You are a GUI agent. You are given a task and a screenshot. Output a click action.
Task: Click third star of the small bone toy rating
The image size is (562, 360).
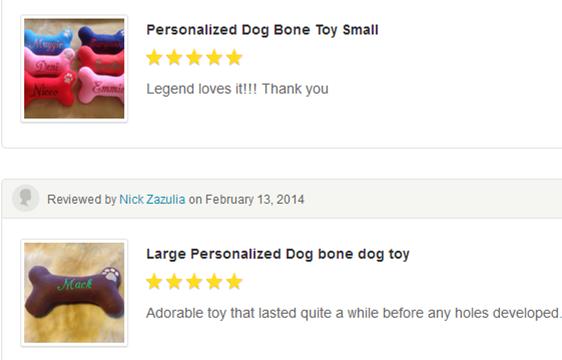194,57
